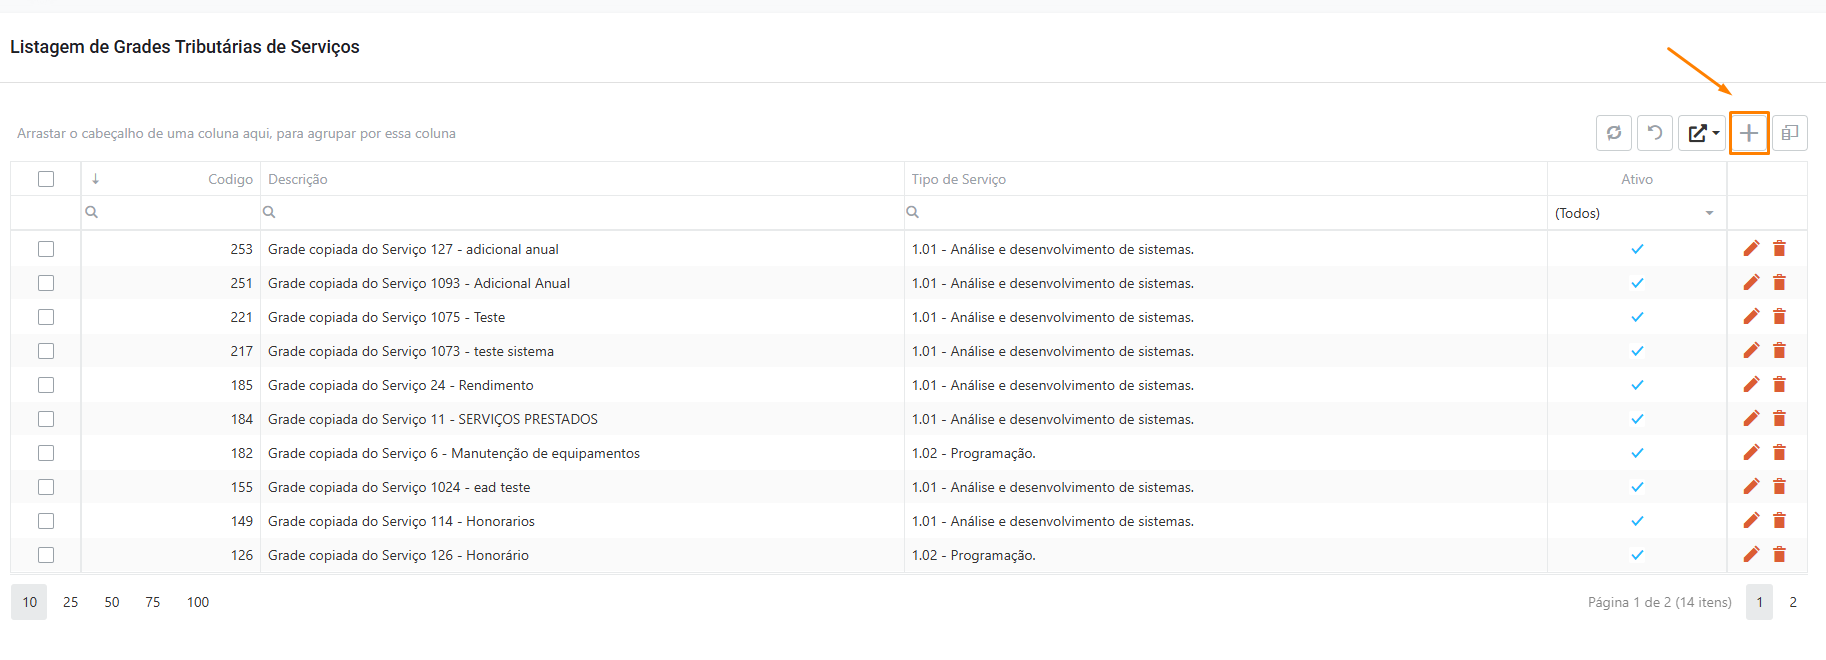Viewport: 1826px width, 660px height.
Task: Click the copy grade icon in toolbar
Action: tap(1789, 133)
